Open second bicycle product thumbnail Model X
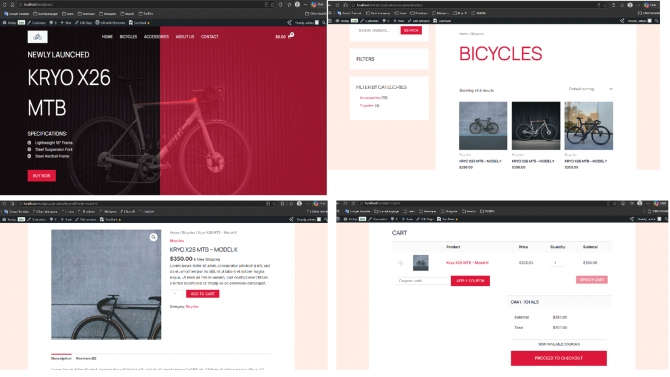This screenshot has width=670, height=377. click(x=536, y=126)
